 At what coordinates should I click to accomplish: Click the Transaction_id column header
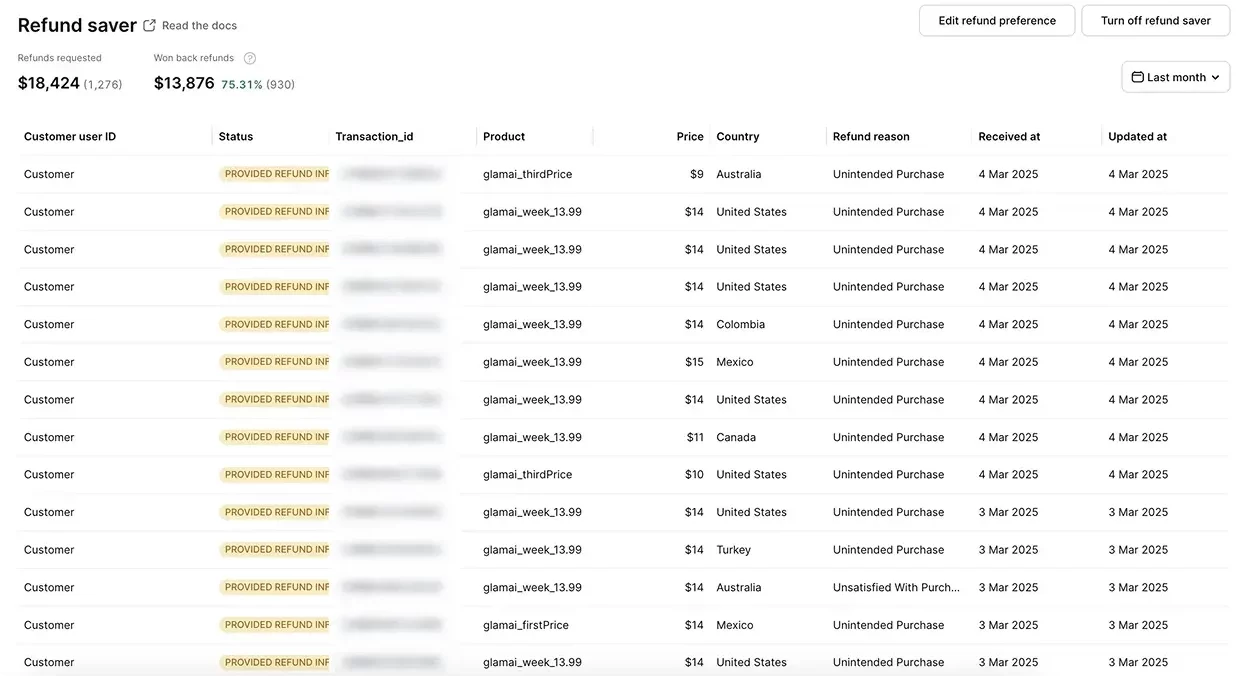[x=374, y=137]
